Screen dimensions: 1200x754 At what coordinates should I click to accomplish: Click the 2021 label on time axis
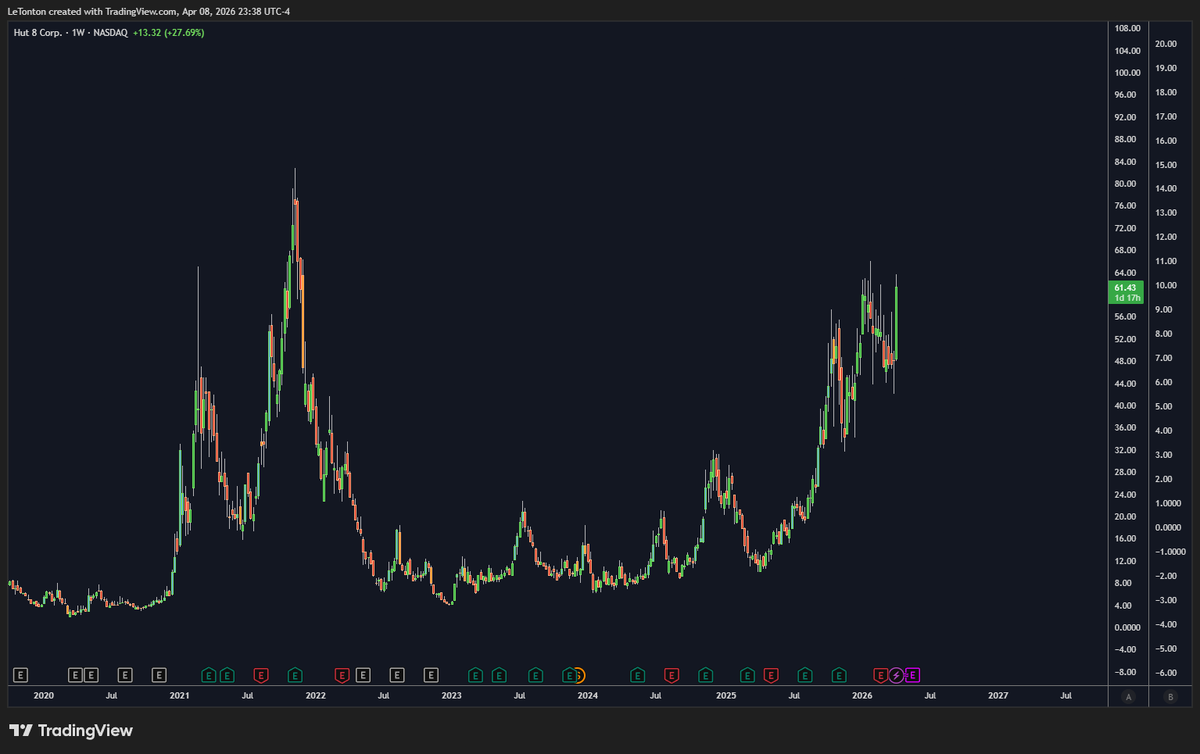[179, 695]
